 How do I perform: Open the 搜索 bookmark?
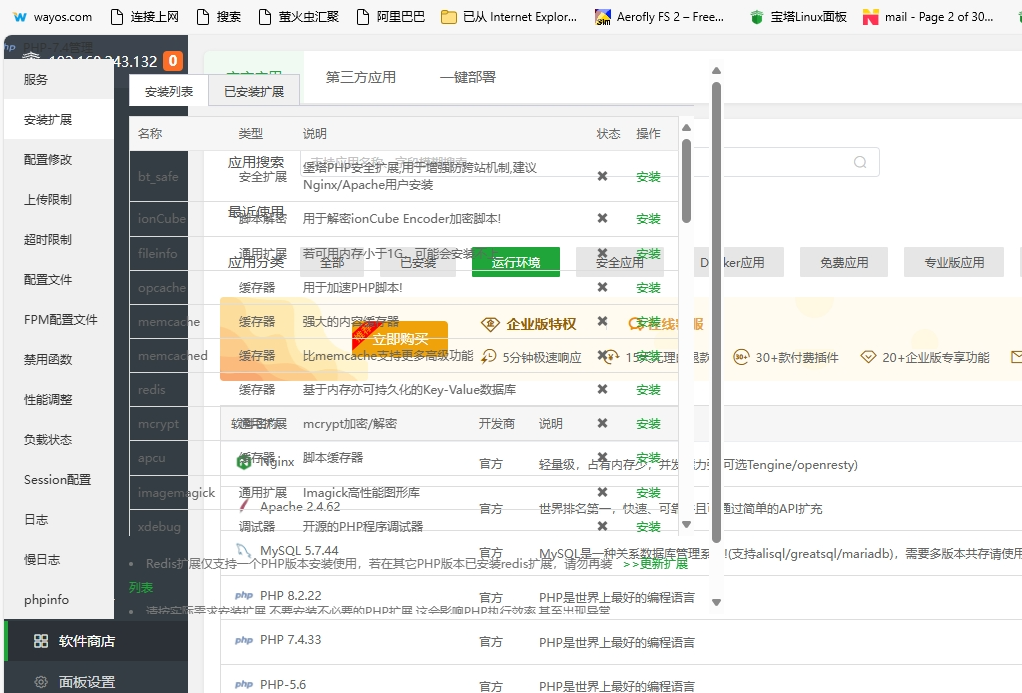(218, 17)
